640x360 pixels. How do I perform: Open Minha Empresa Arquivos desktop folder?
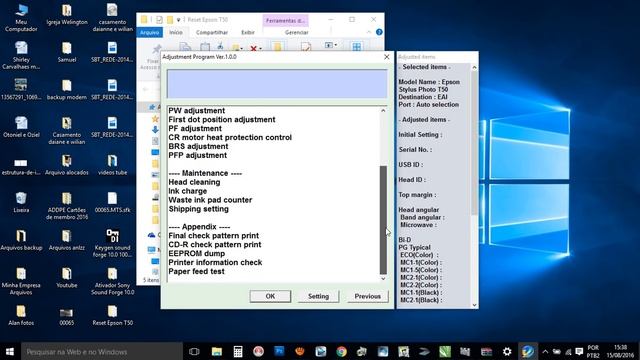21,281
